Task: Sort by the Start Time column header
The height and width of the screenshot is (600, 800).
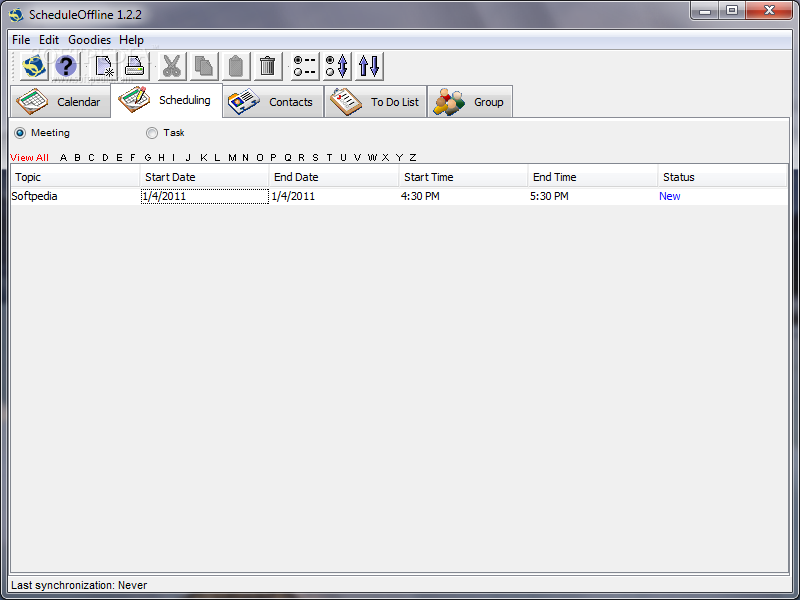Action: pyautogui.click(x=463, y=177)
